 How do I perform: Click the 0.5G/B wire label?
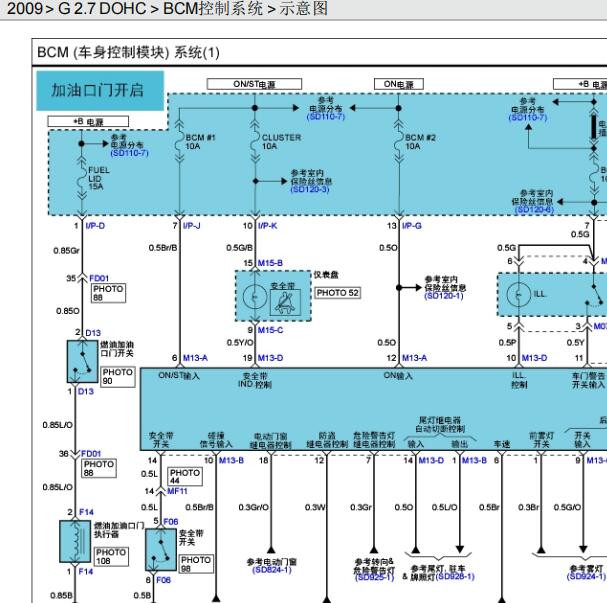tap(240, 248)
